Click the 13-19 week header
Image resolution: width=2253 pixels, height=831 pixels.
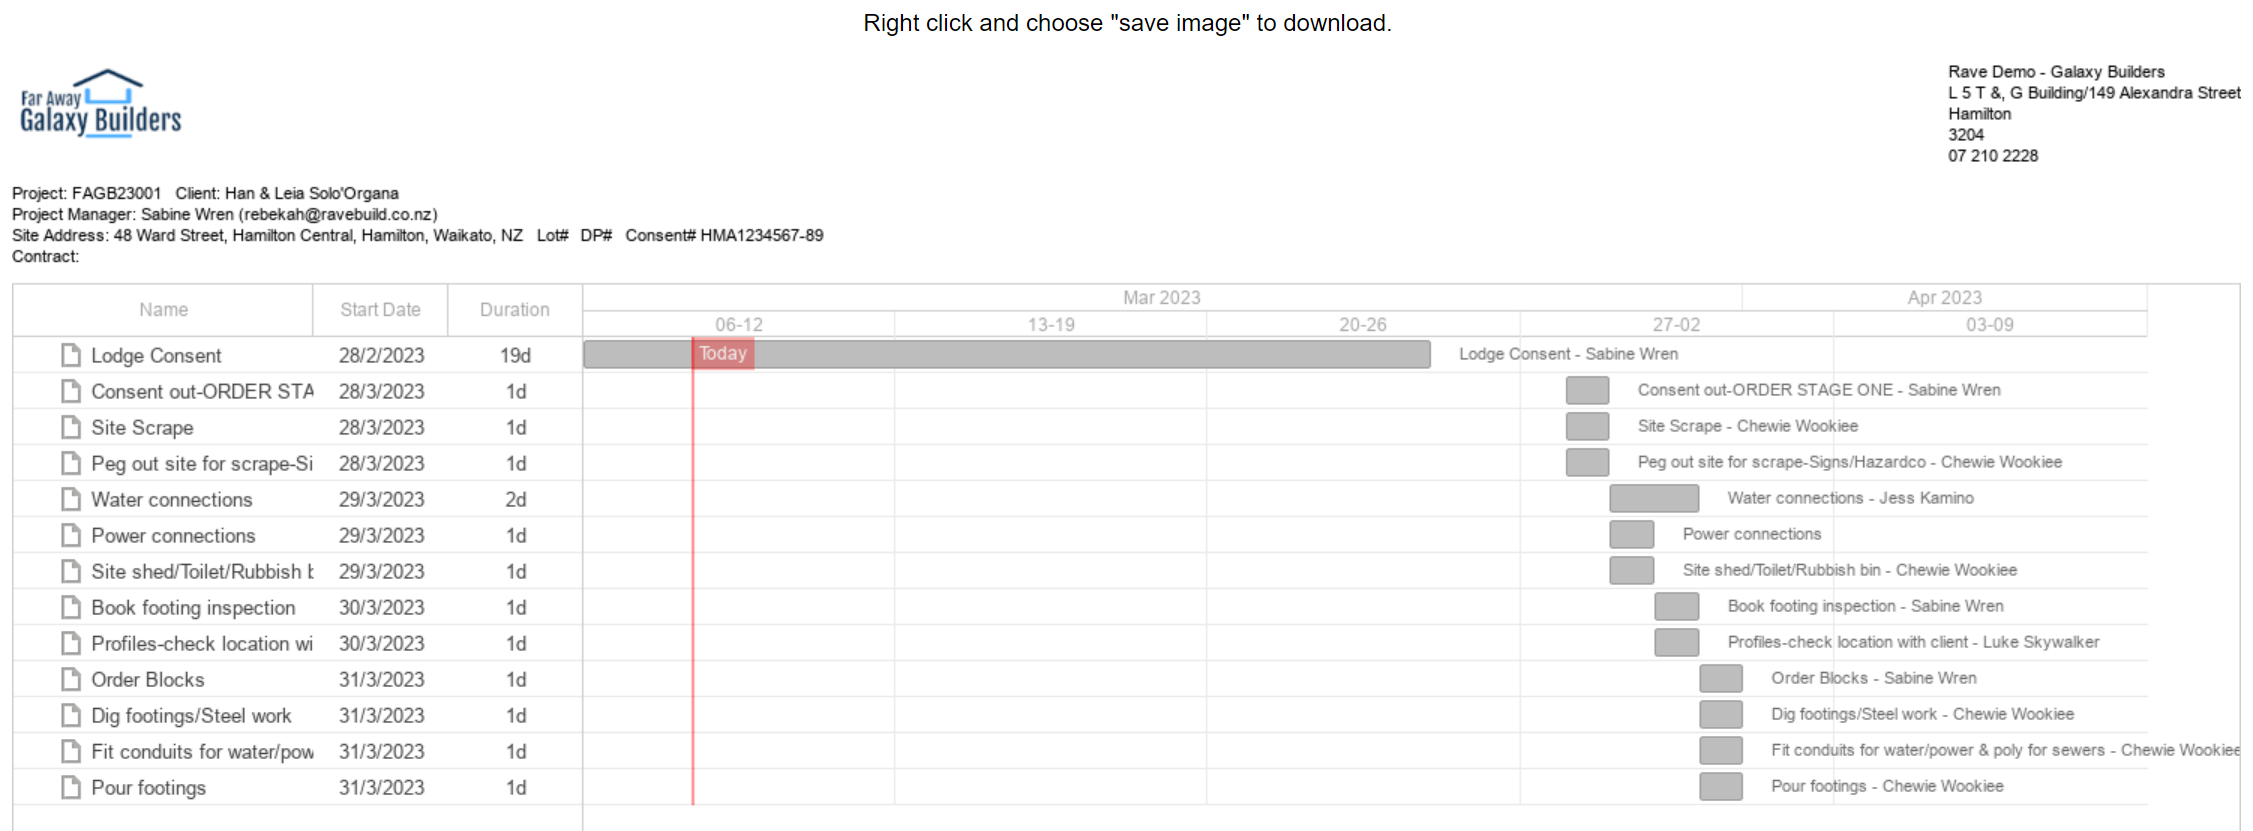click(x=1051, y=325)
